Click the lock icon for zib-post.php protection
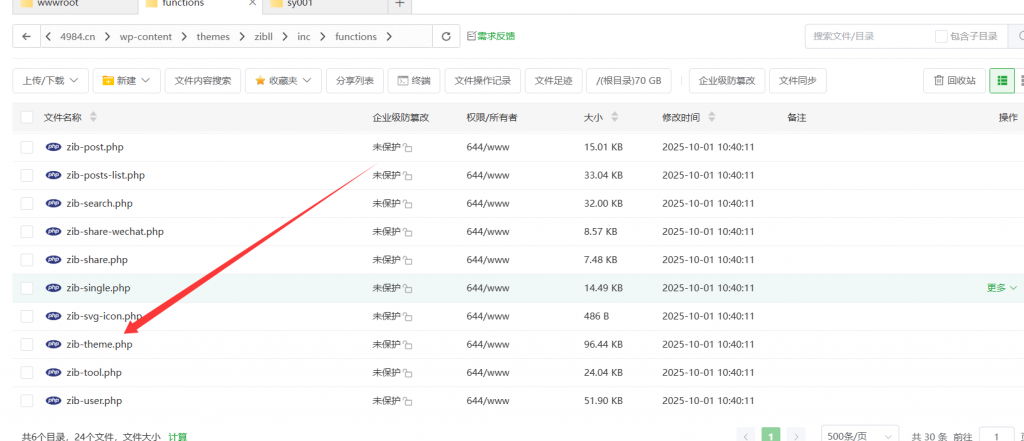Viewport: 1024px width, 441px height. [408, 148]
